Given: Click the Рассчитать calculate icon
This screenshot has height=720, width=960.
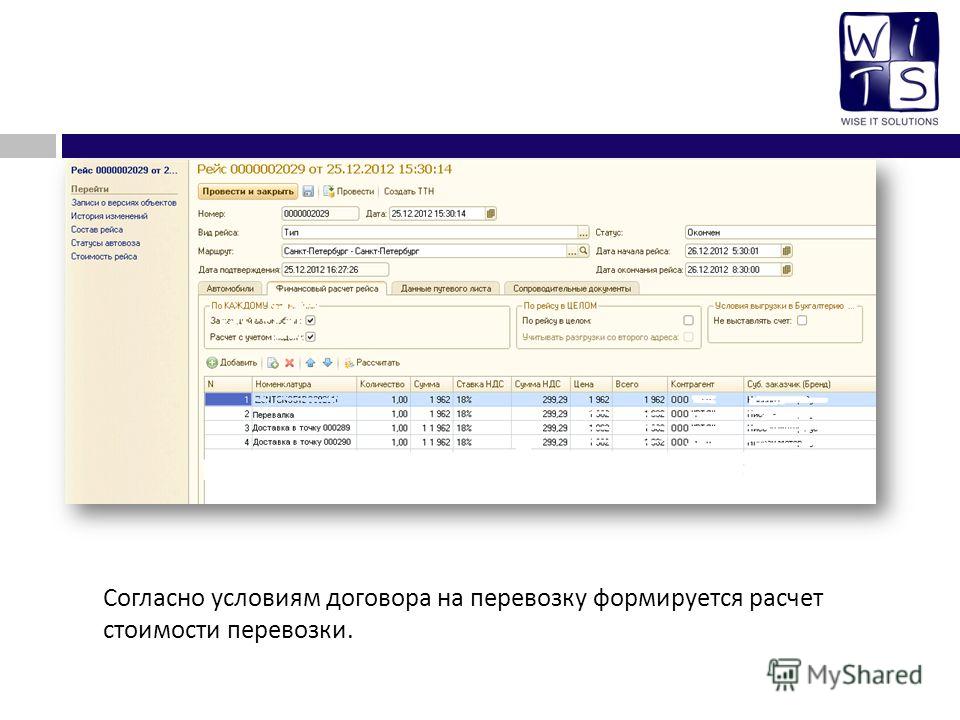Looking at the screenshot, I should pos(349,363).
